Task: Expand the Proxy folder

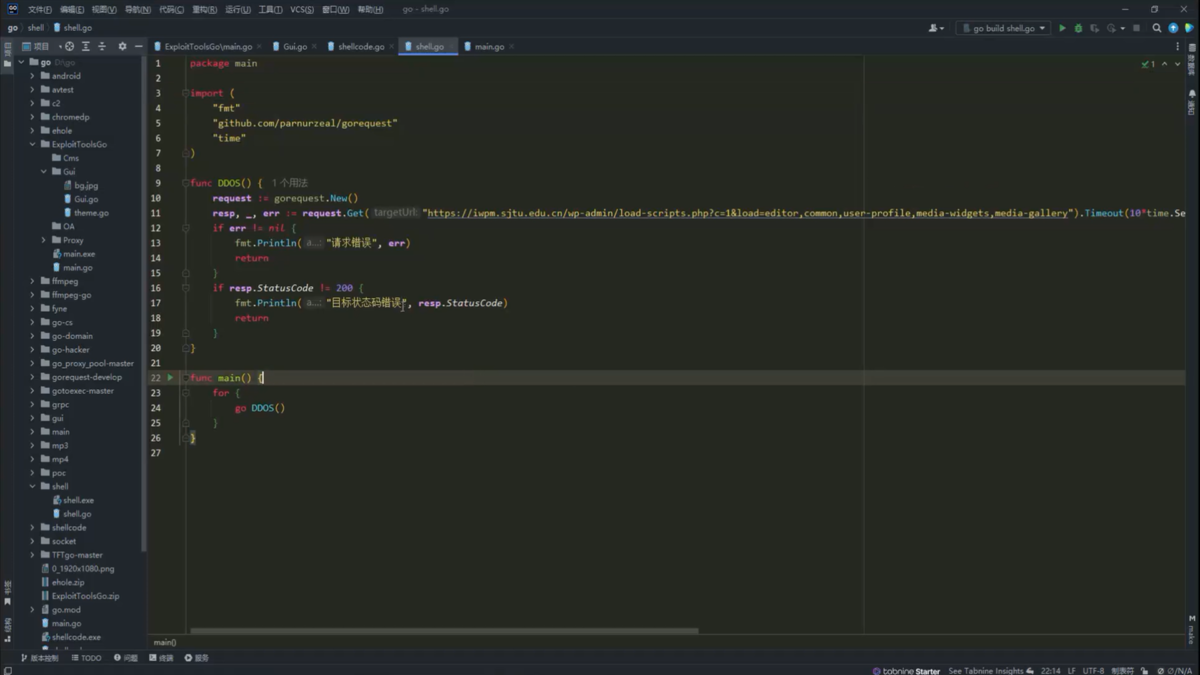Action: point(44,240)
